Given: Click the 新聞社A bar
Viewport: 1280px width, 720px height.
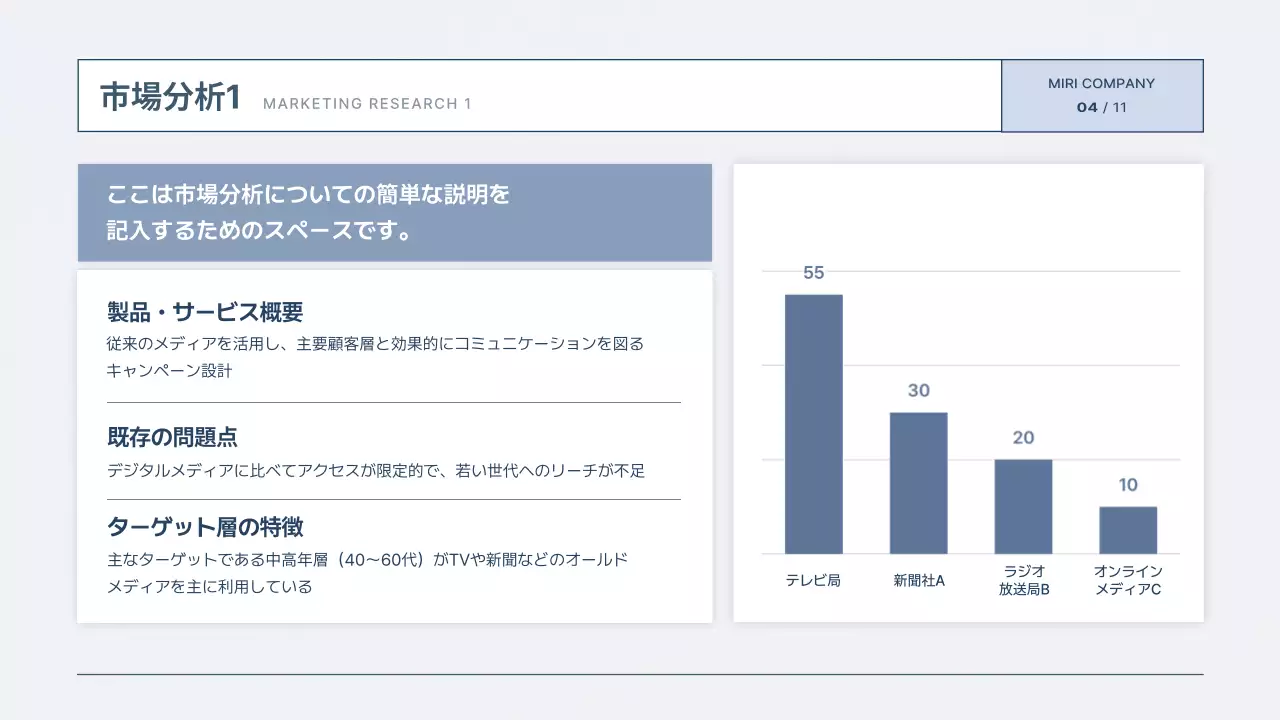Looking at the screenshot, I should click(x=917, y=483).
